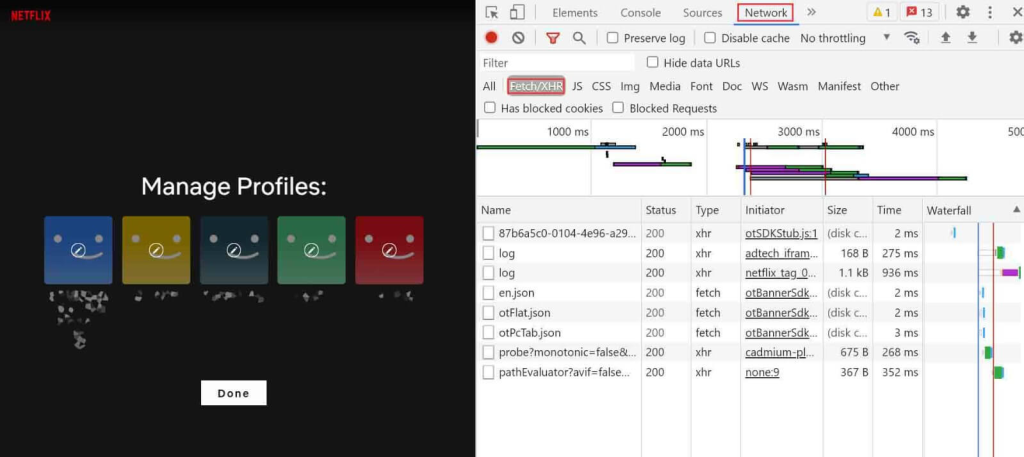Filter requests by Font type

[701, 86]
